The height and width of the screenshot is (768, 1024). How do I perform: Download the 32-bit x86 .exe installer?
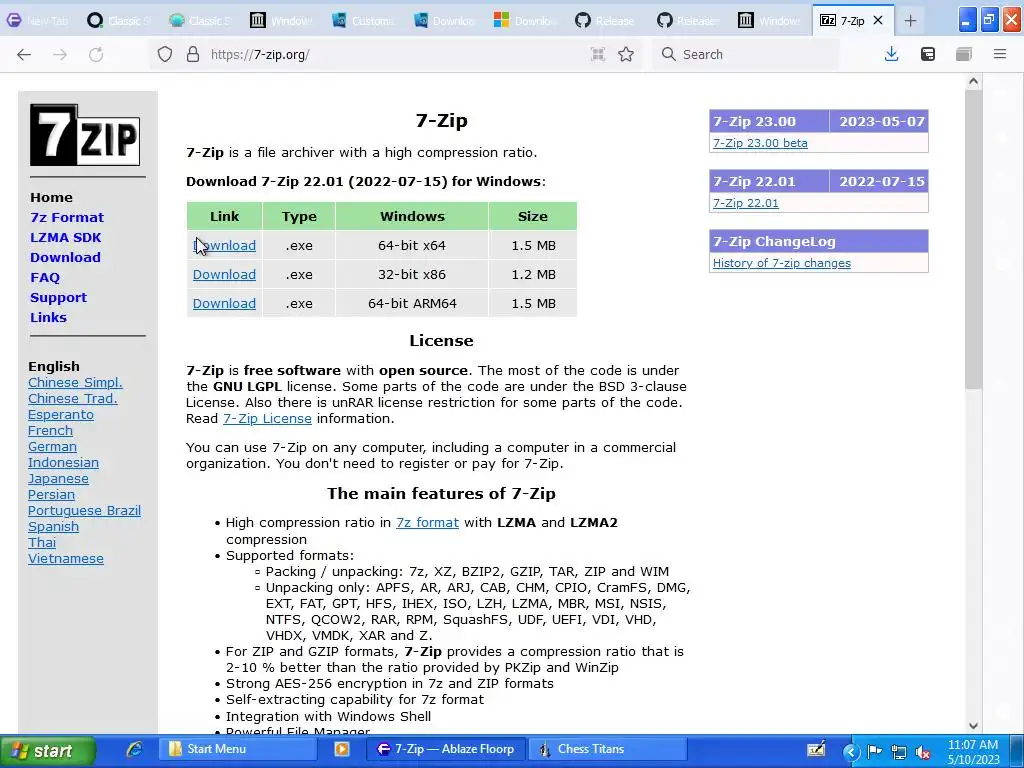(x=224, y=274)
